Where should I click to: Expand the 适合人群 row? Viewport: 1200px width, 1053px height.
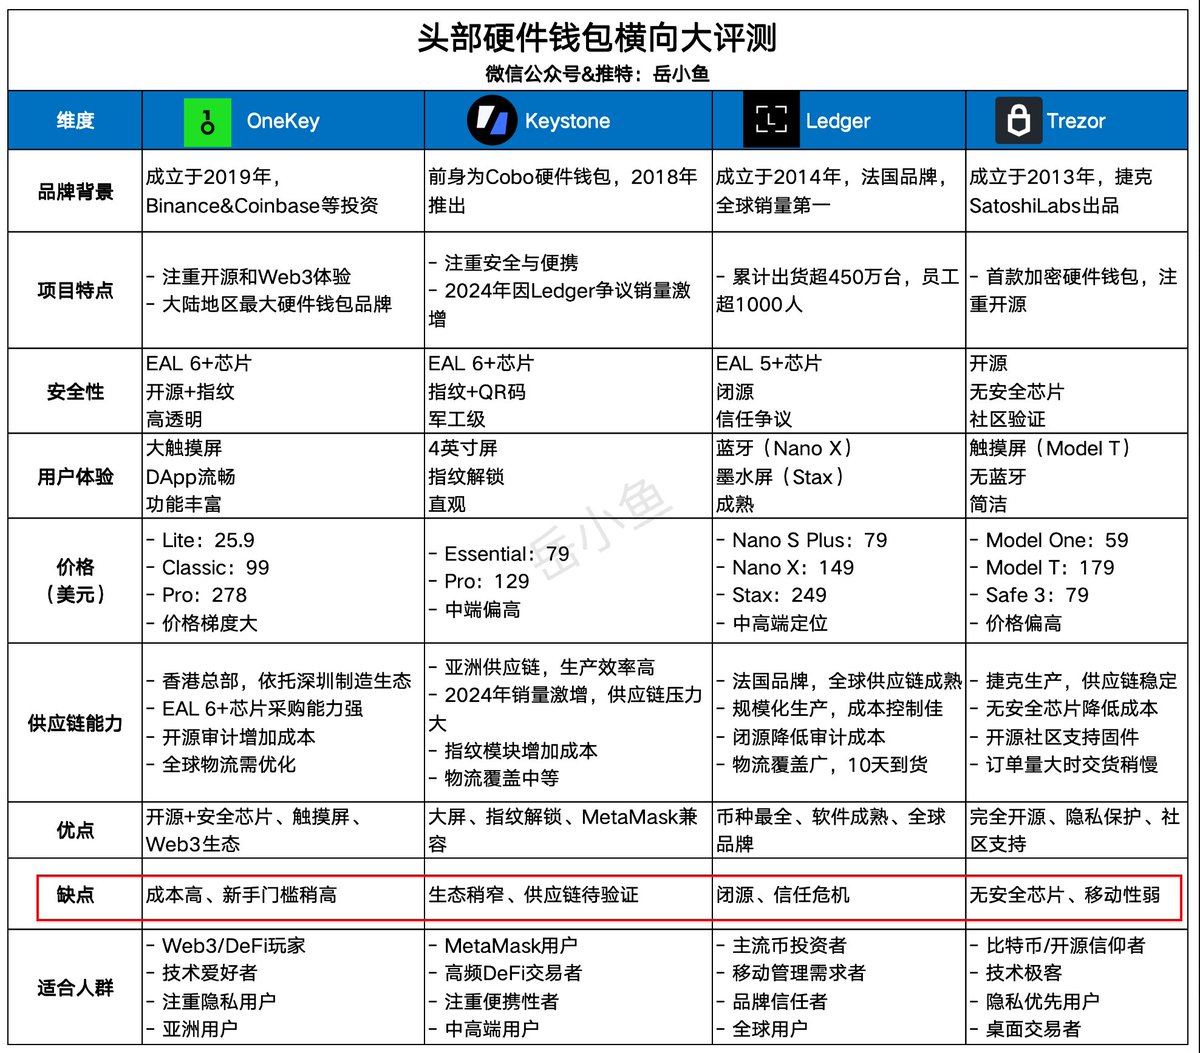(x=74, y=986)
